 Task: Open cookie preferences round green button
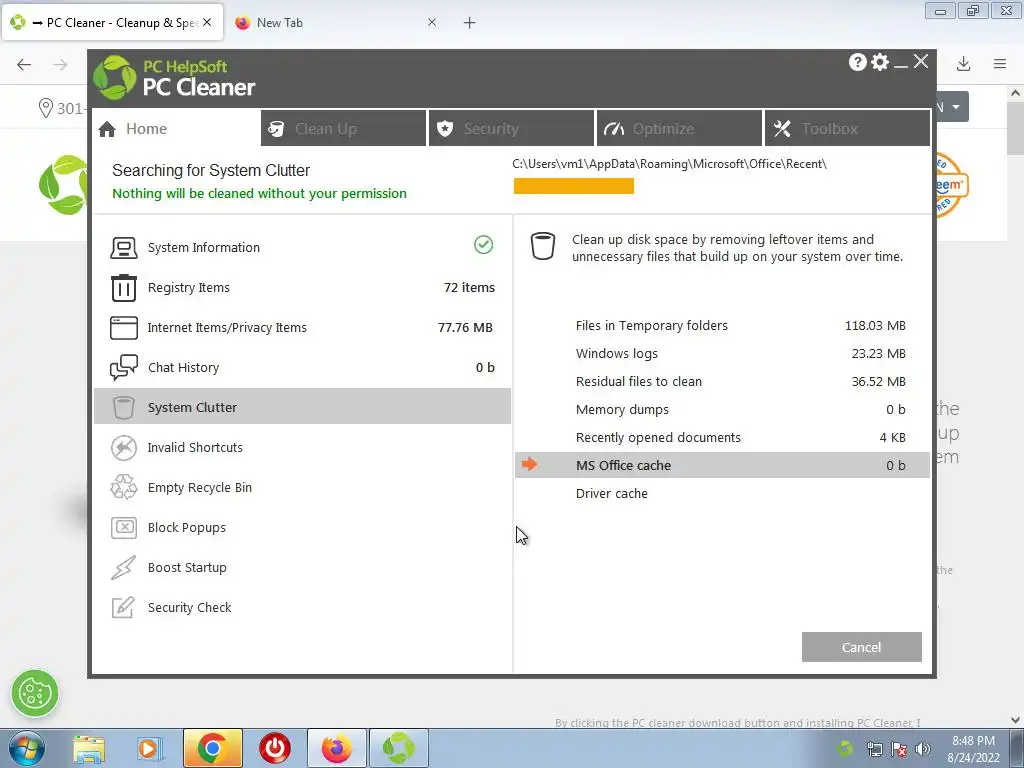coord(35,694)
